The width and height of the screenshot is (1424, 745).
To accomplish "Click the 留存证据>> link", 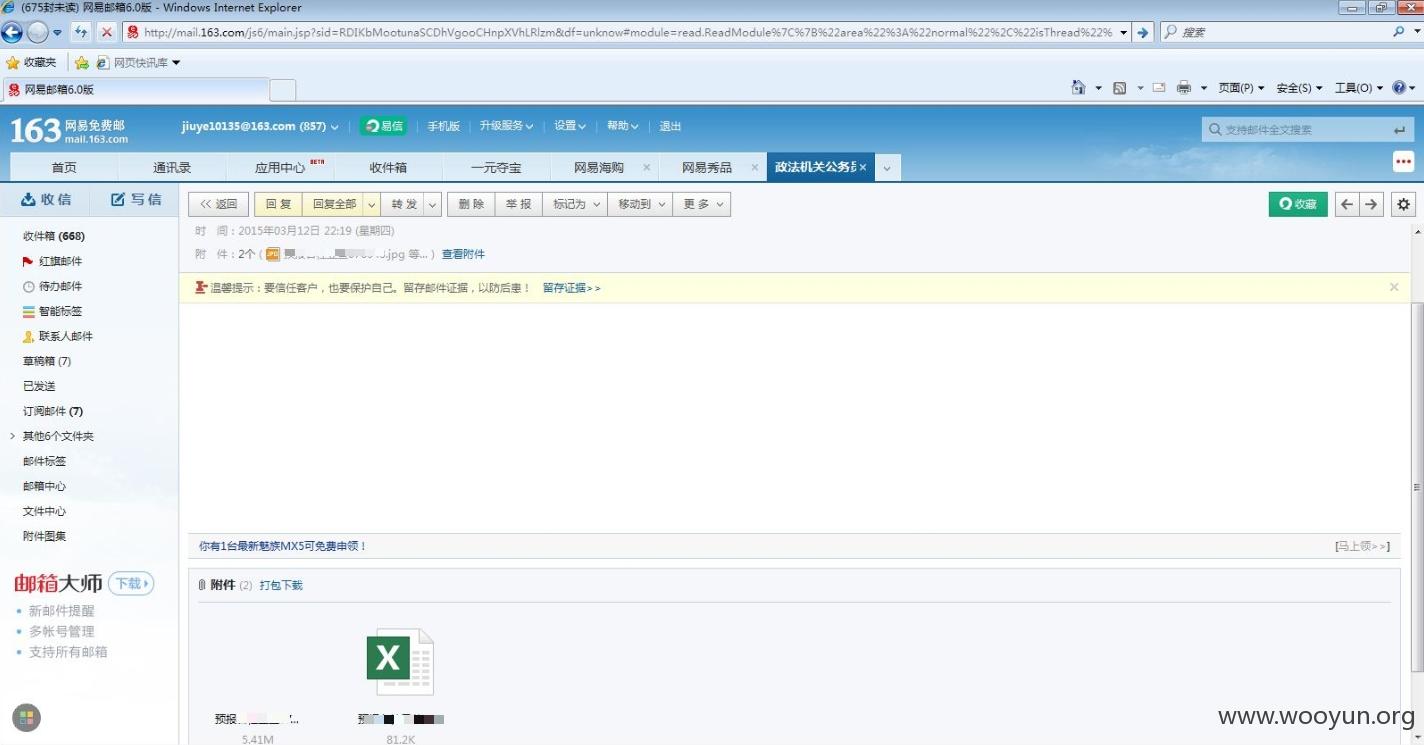I will point(571,288).
